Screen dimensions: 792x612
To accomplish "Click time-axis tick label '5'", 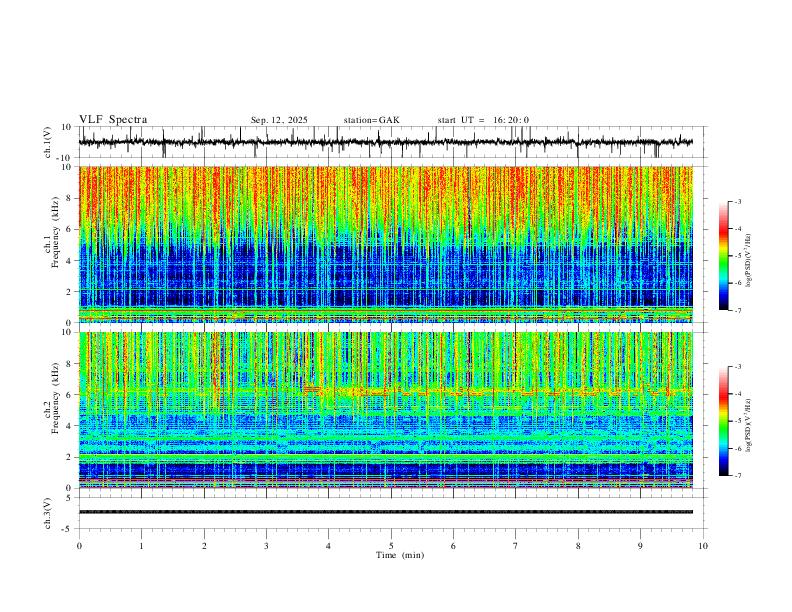I will [391, 546].
